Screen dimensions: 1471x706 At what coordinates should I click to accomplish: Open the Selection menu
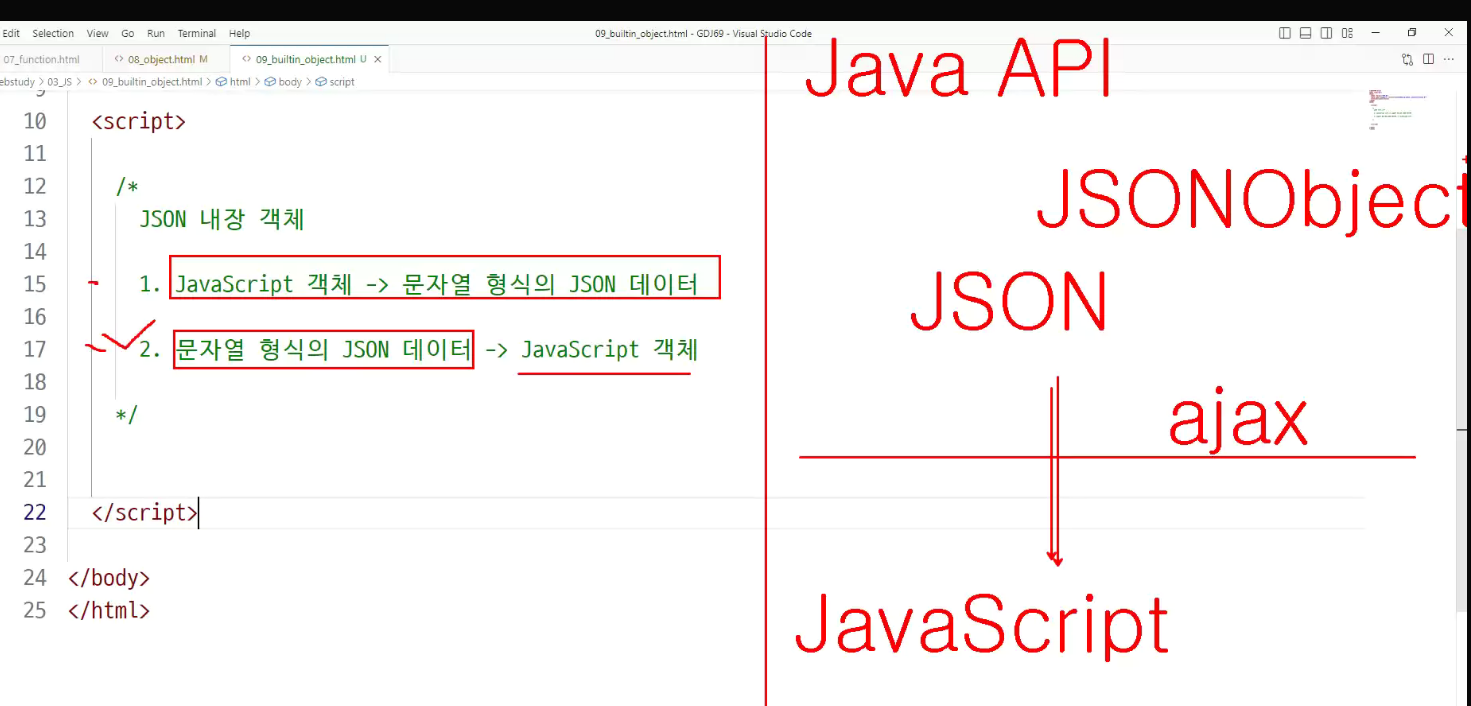point(53,33)
